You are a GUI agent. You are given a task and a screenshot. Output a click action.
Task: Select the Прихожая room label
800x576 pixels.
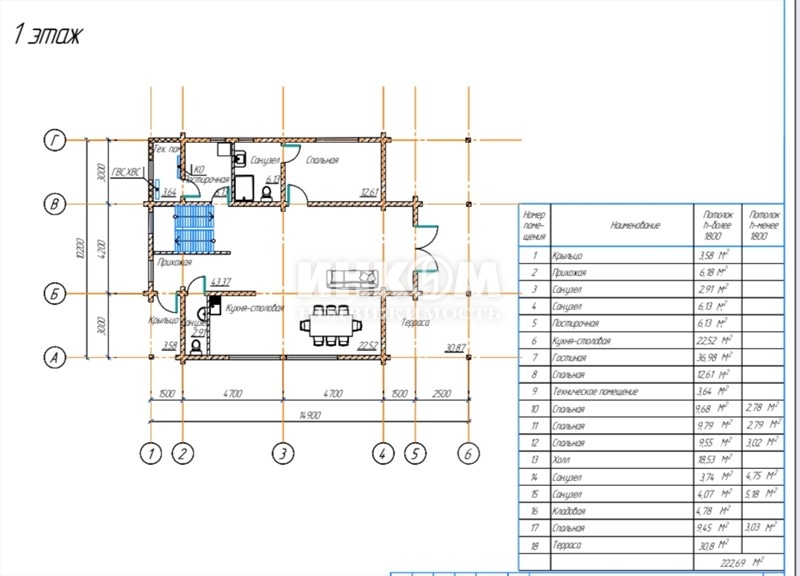pos(175,261)
